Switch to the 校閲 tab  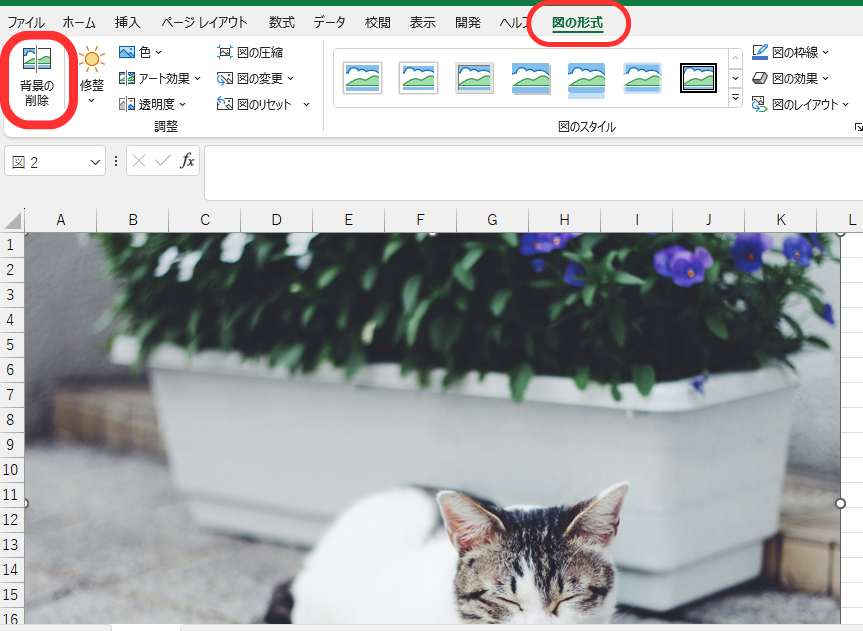pos(378,23)
